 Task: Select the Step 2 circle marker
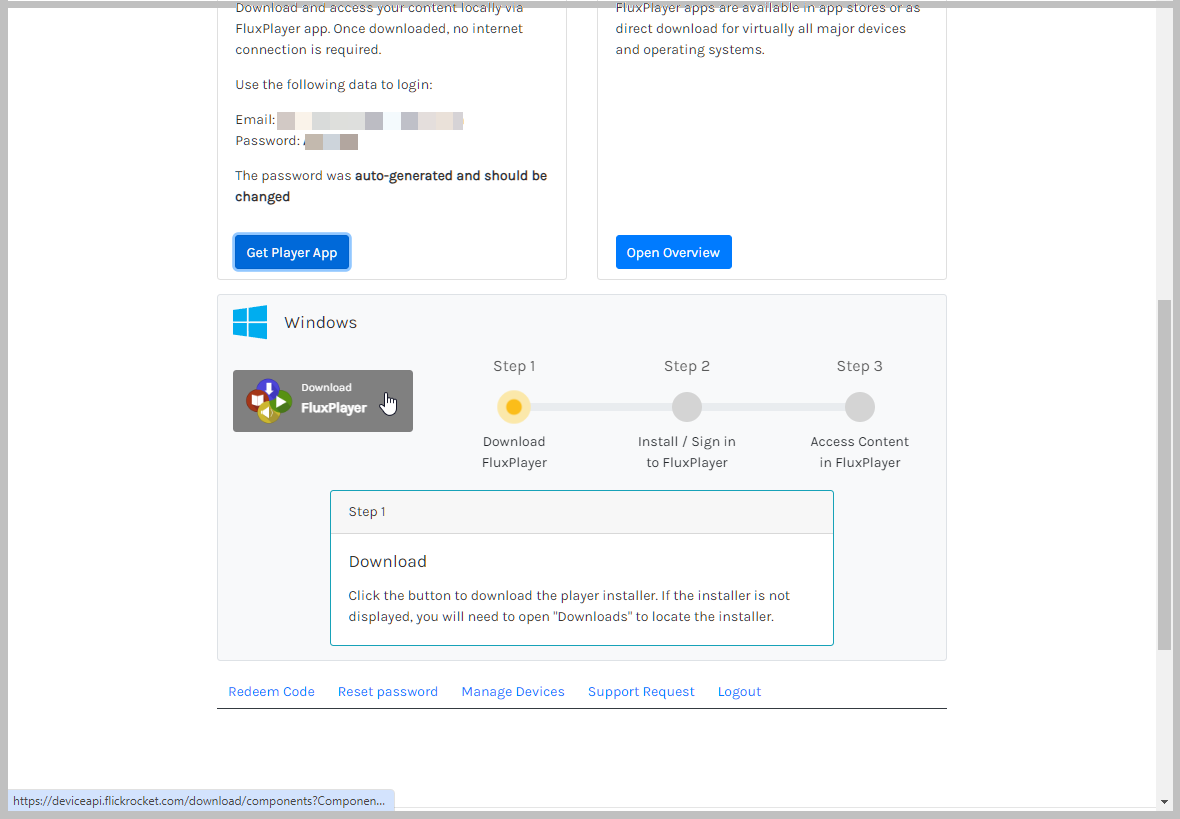point(686,407)
